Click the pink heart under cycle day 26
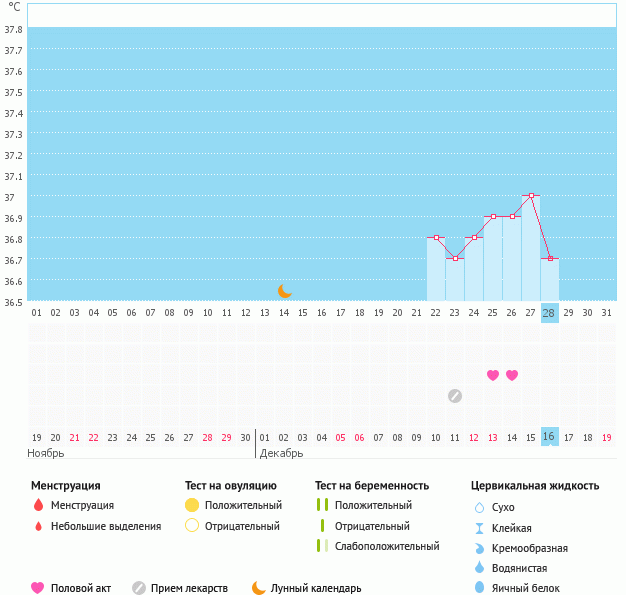 pyautogui.click(x=512, y=375)
